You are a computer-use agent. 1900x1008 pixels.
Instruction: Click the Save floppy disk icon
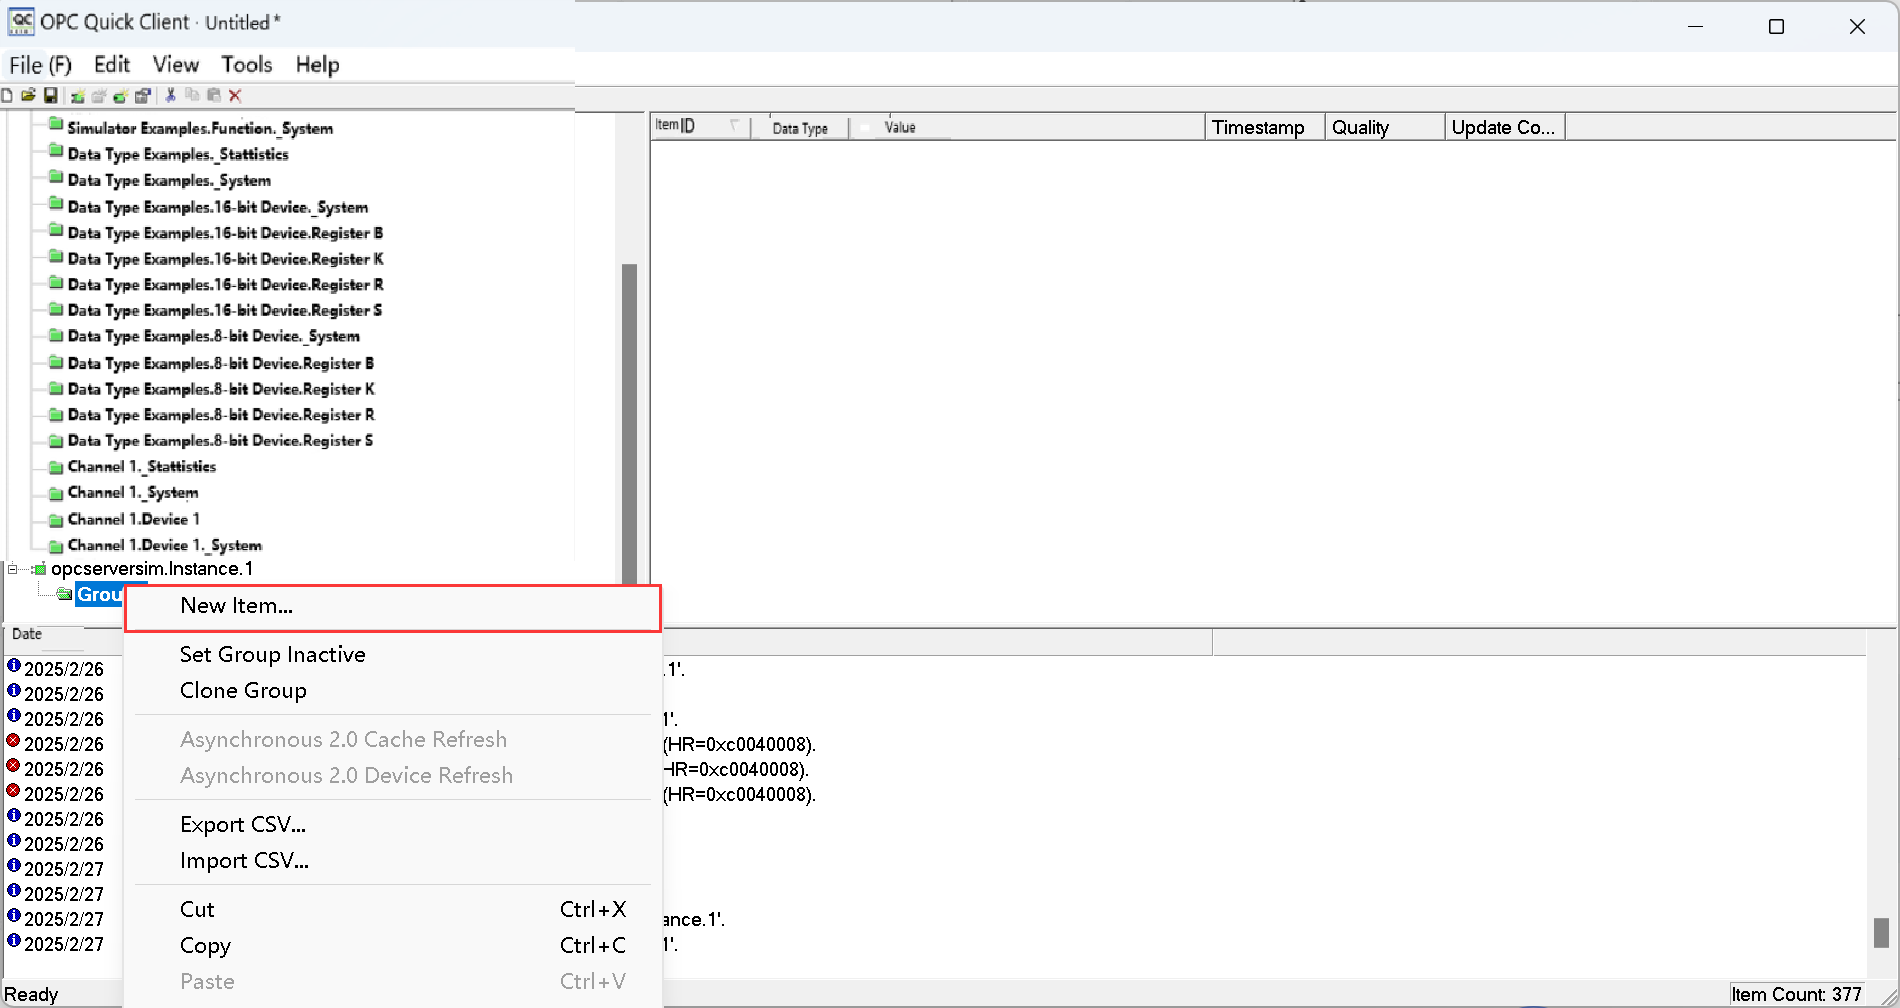coord(50,96)
